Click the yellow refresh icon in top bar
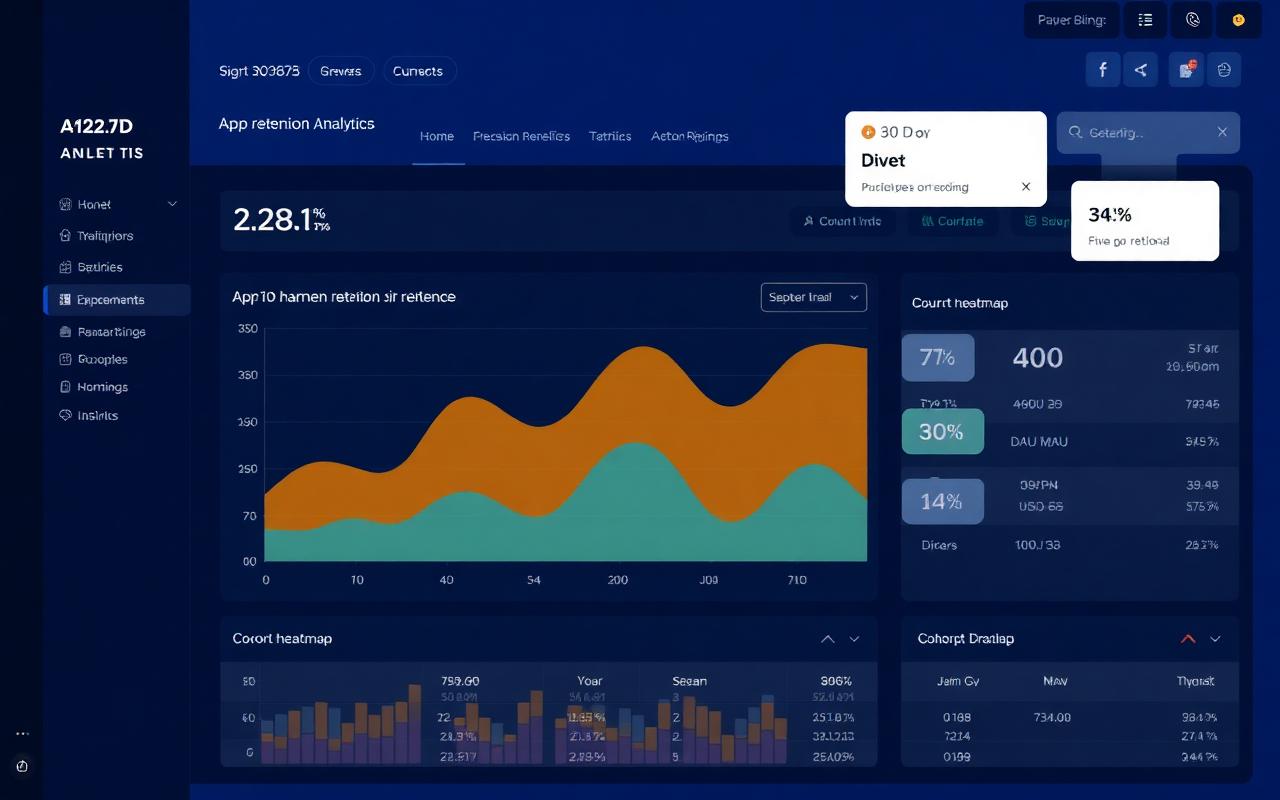This screenshot has width=1280, height=800. click(1238, 19)
